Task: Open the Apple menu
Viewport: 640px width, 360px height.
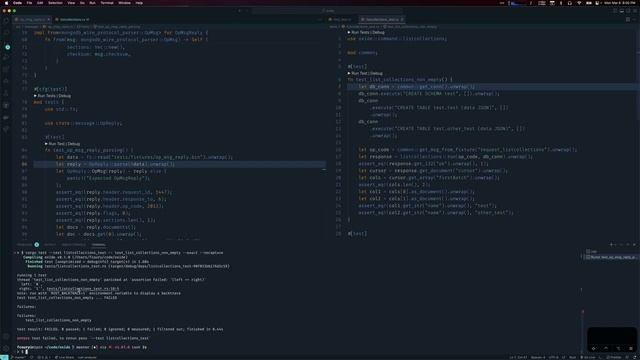Action: (6, 3)
